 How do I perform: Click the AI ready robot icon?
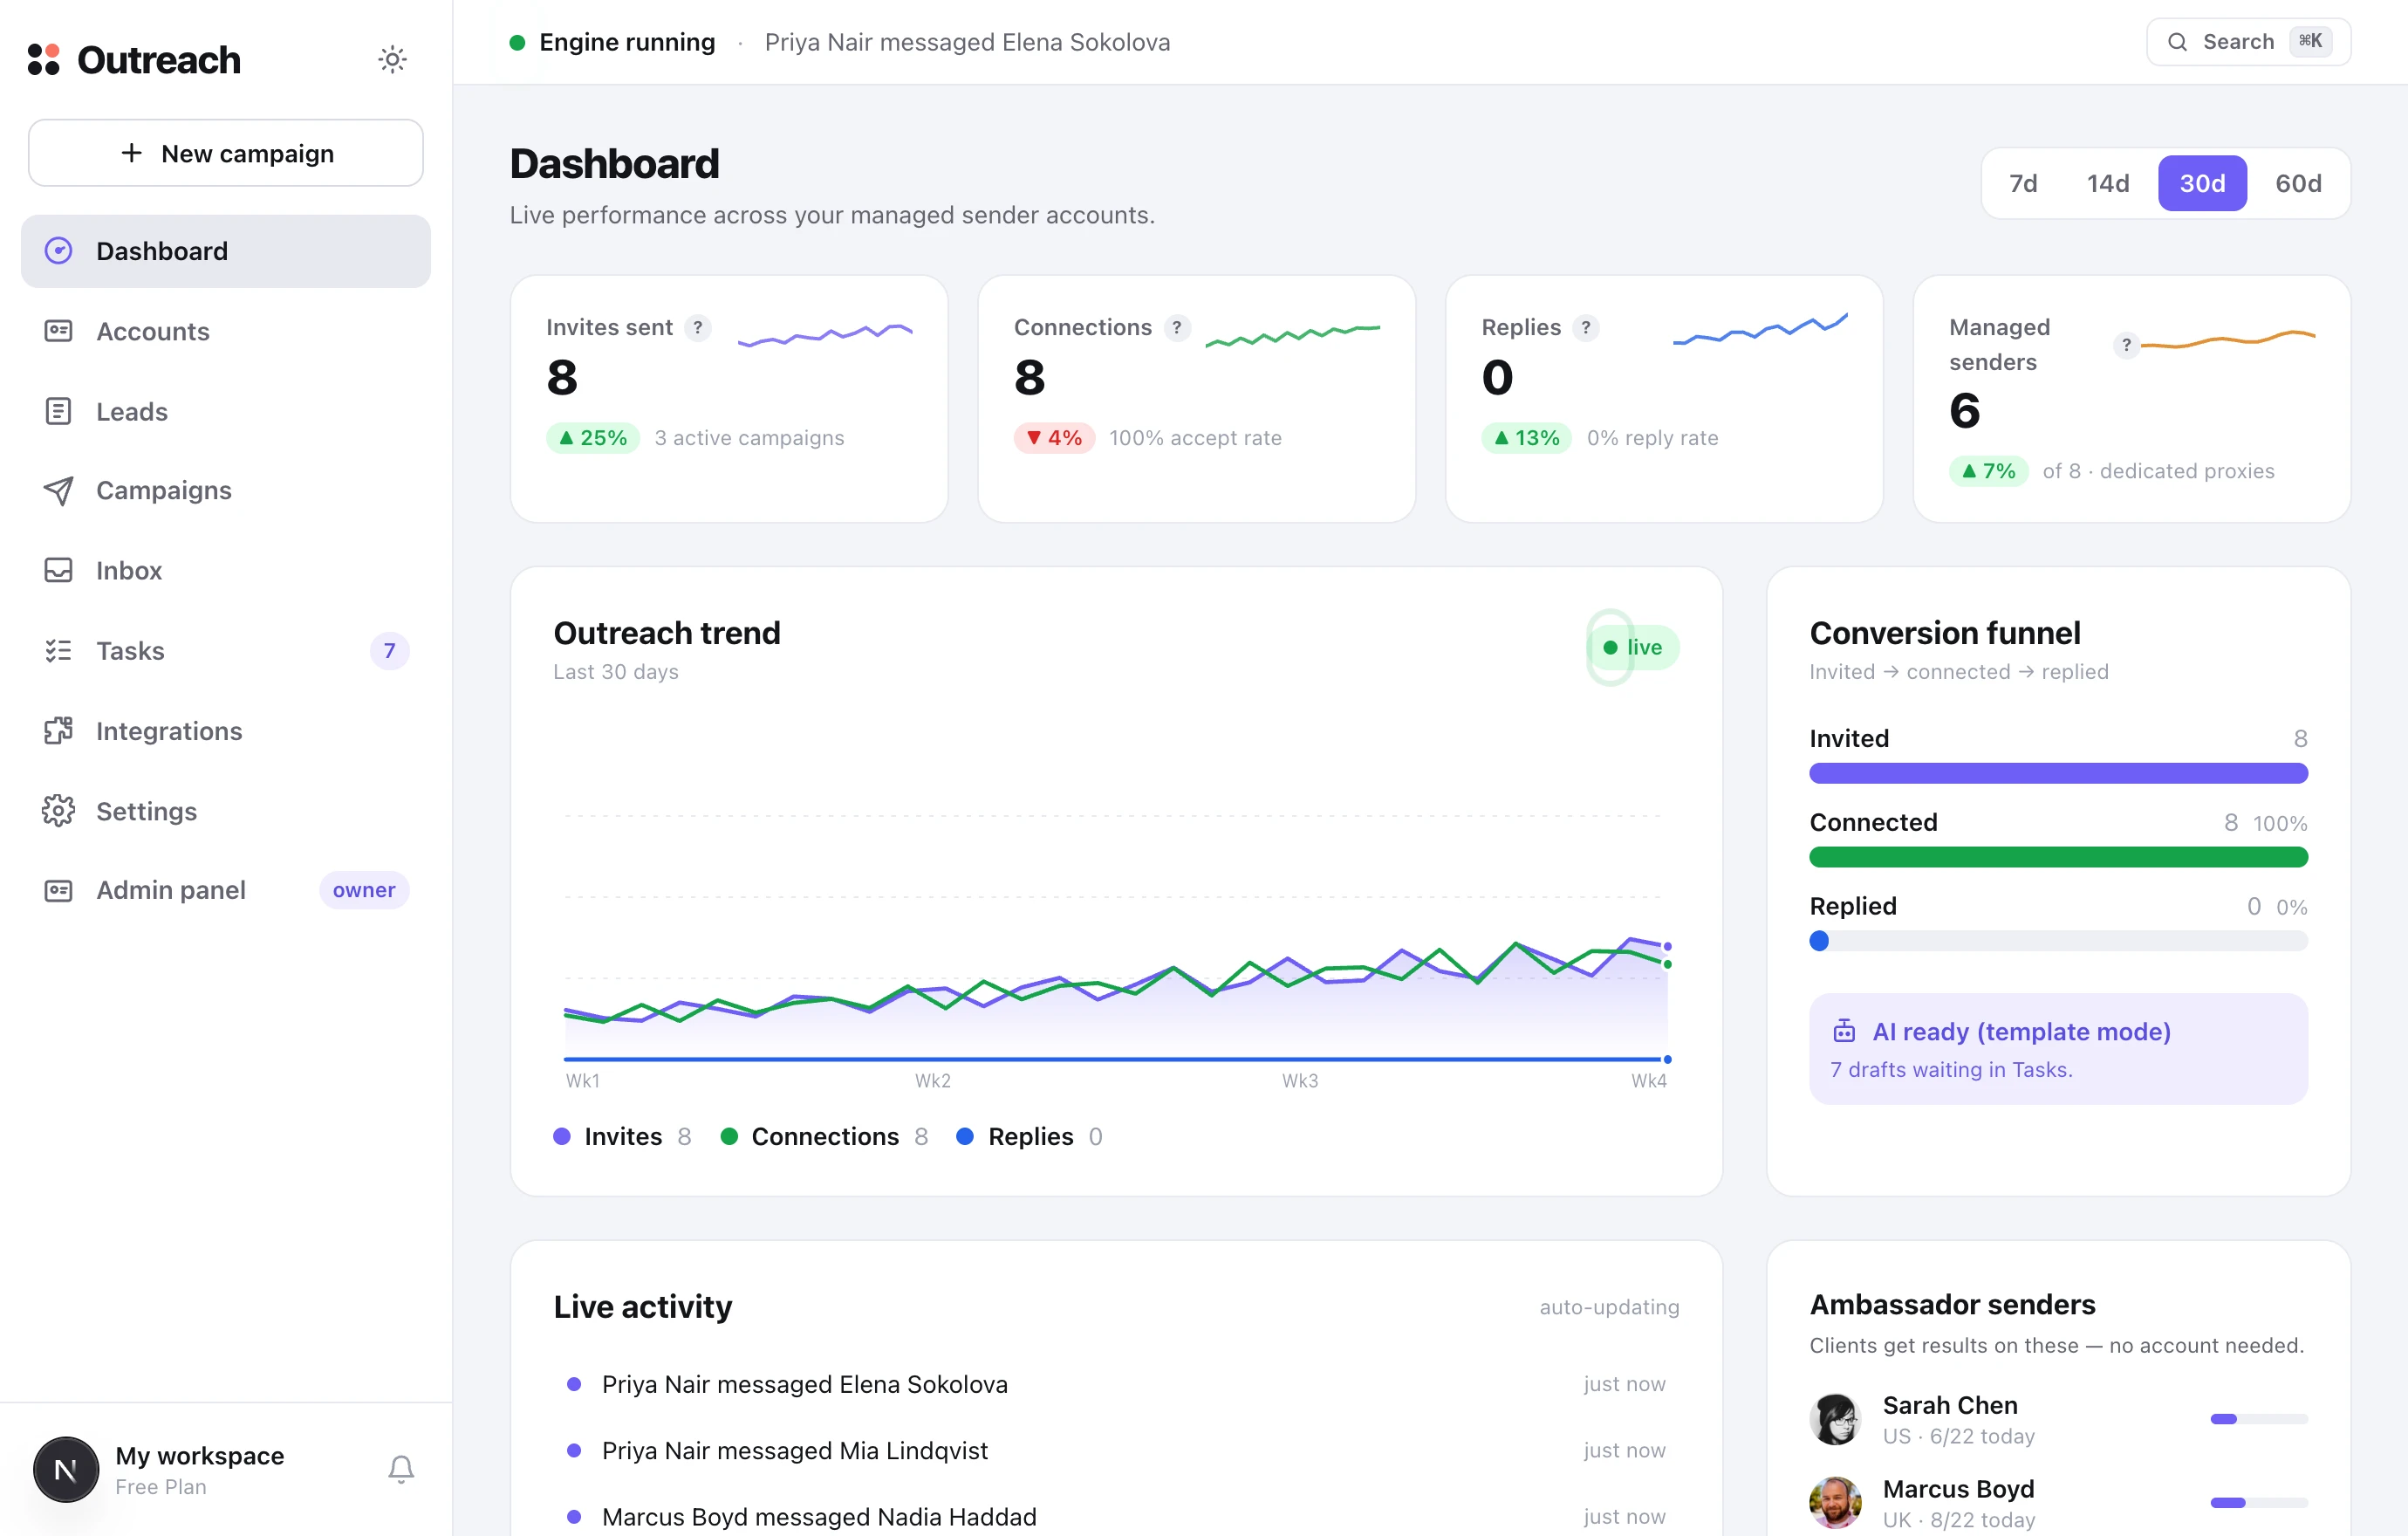(x=1844, y=1031)
